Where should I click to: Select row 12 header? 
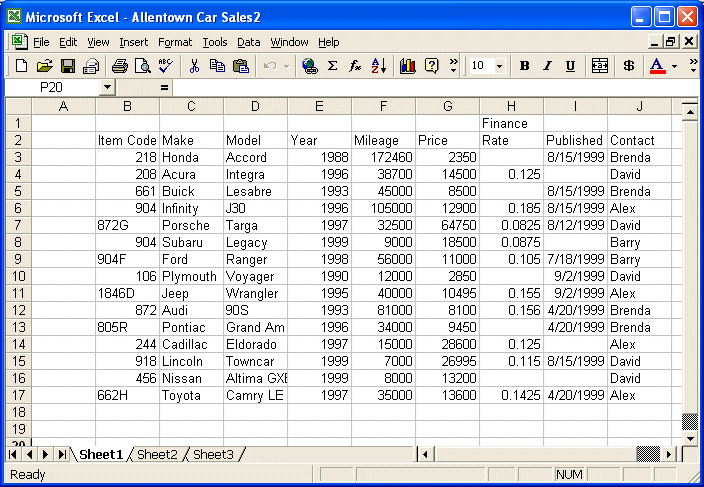[x=18, y=310]
